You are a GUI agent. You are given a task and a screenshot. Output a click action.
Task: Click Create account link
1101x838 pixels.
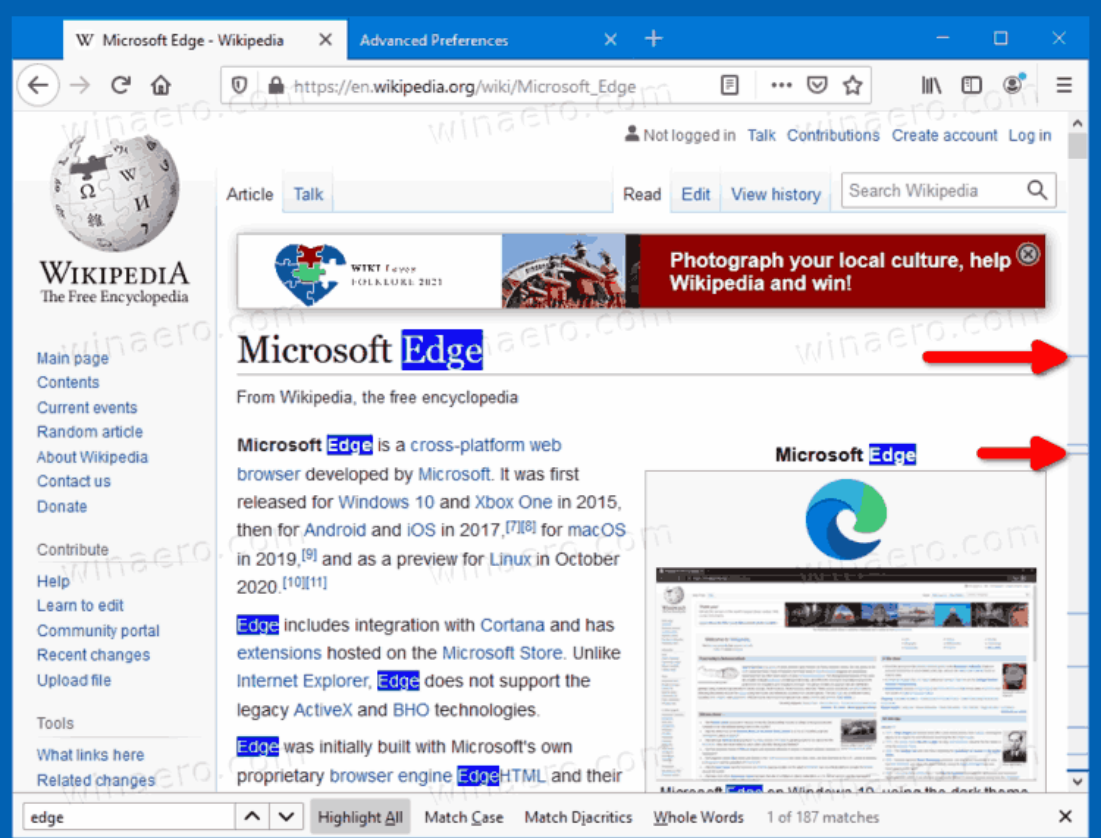pyautogui.click(x=944, y=136)
